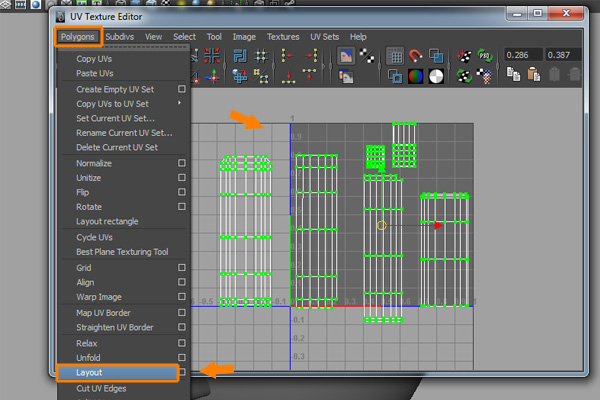
Task: Click the copy UVs clipboard icon
Action: (x=513, y=76)
